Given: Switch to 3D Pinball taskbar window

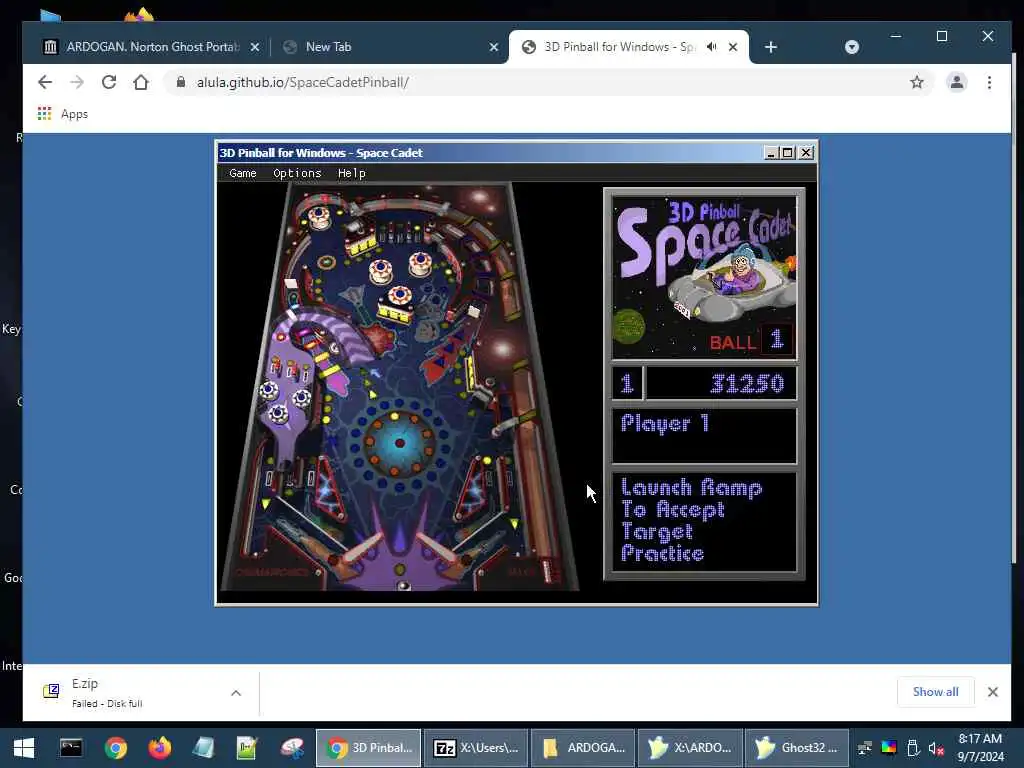Looking at the screenshot, I should tap(369, 748).
